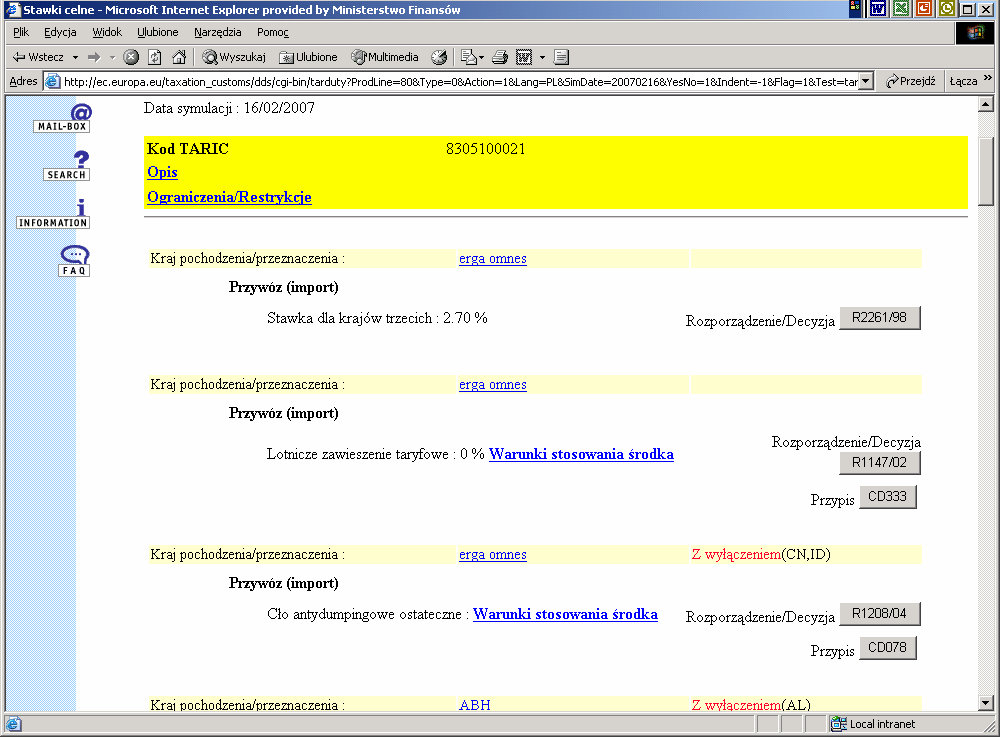The width and height of the screenshot is (1000, 737).
Task: Open the Forward history dropdown arrow
Action: (x=112, y=57)
